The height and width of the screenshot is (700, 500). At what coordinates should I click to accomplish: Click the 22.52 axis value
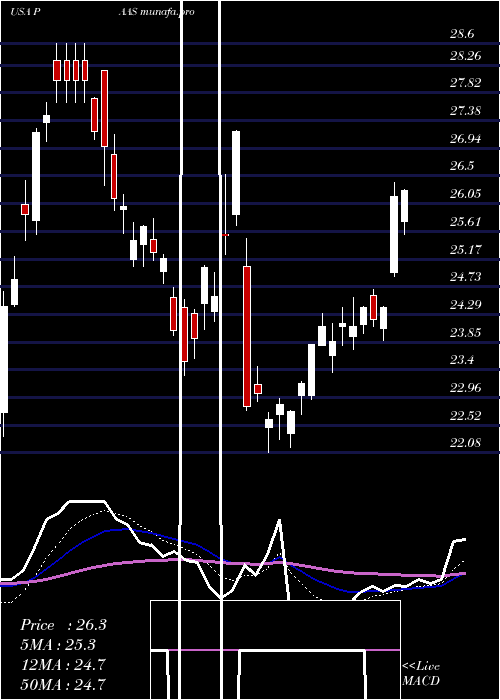pos(465,416)
